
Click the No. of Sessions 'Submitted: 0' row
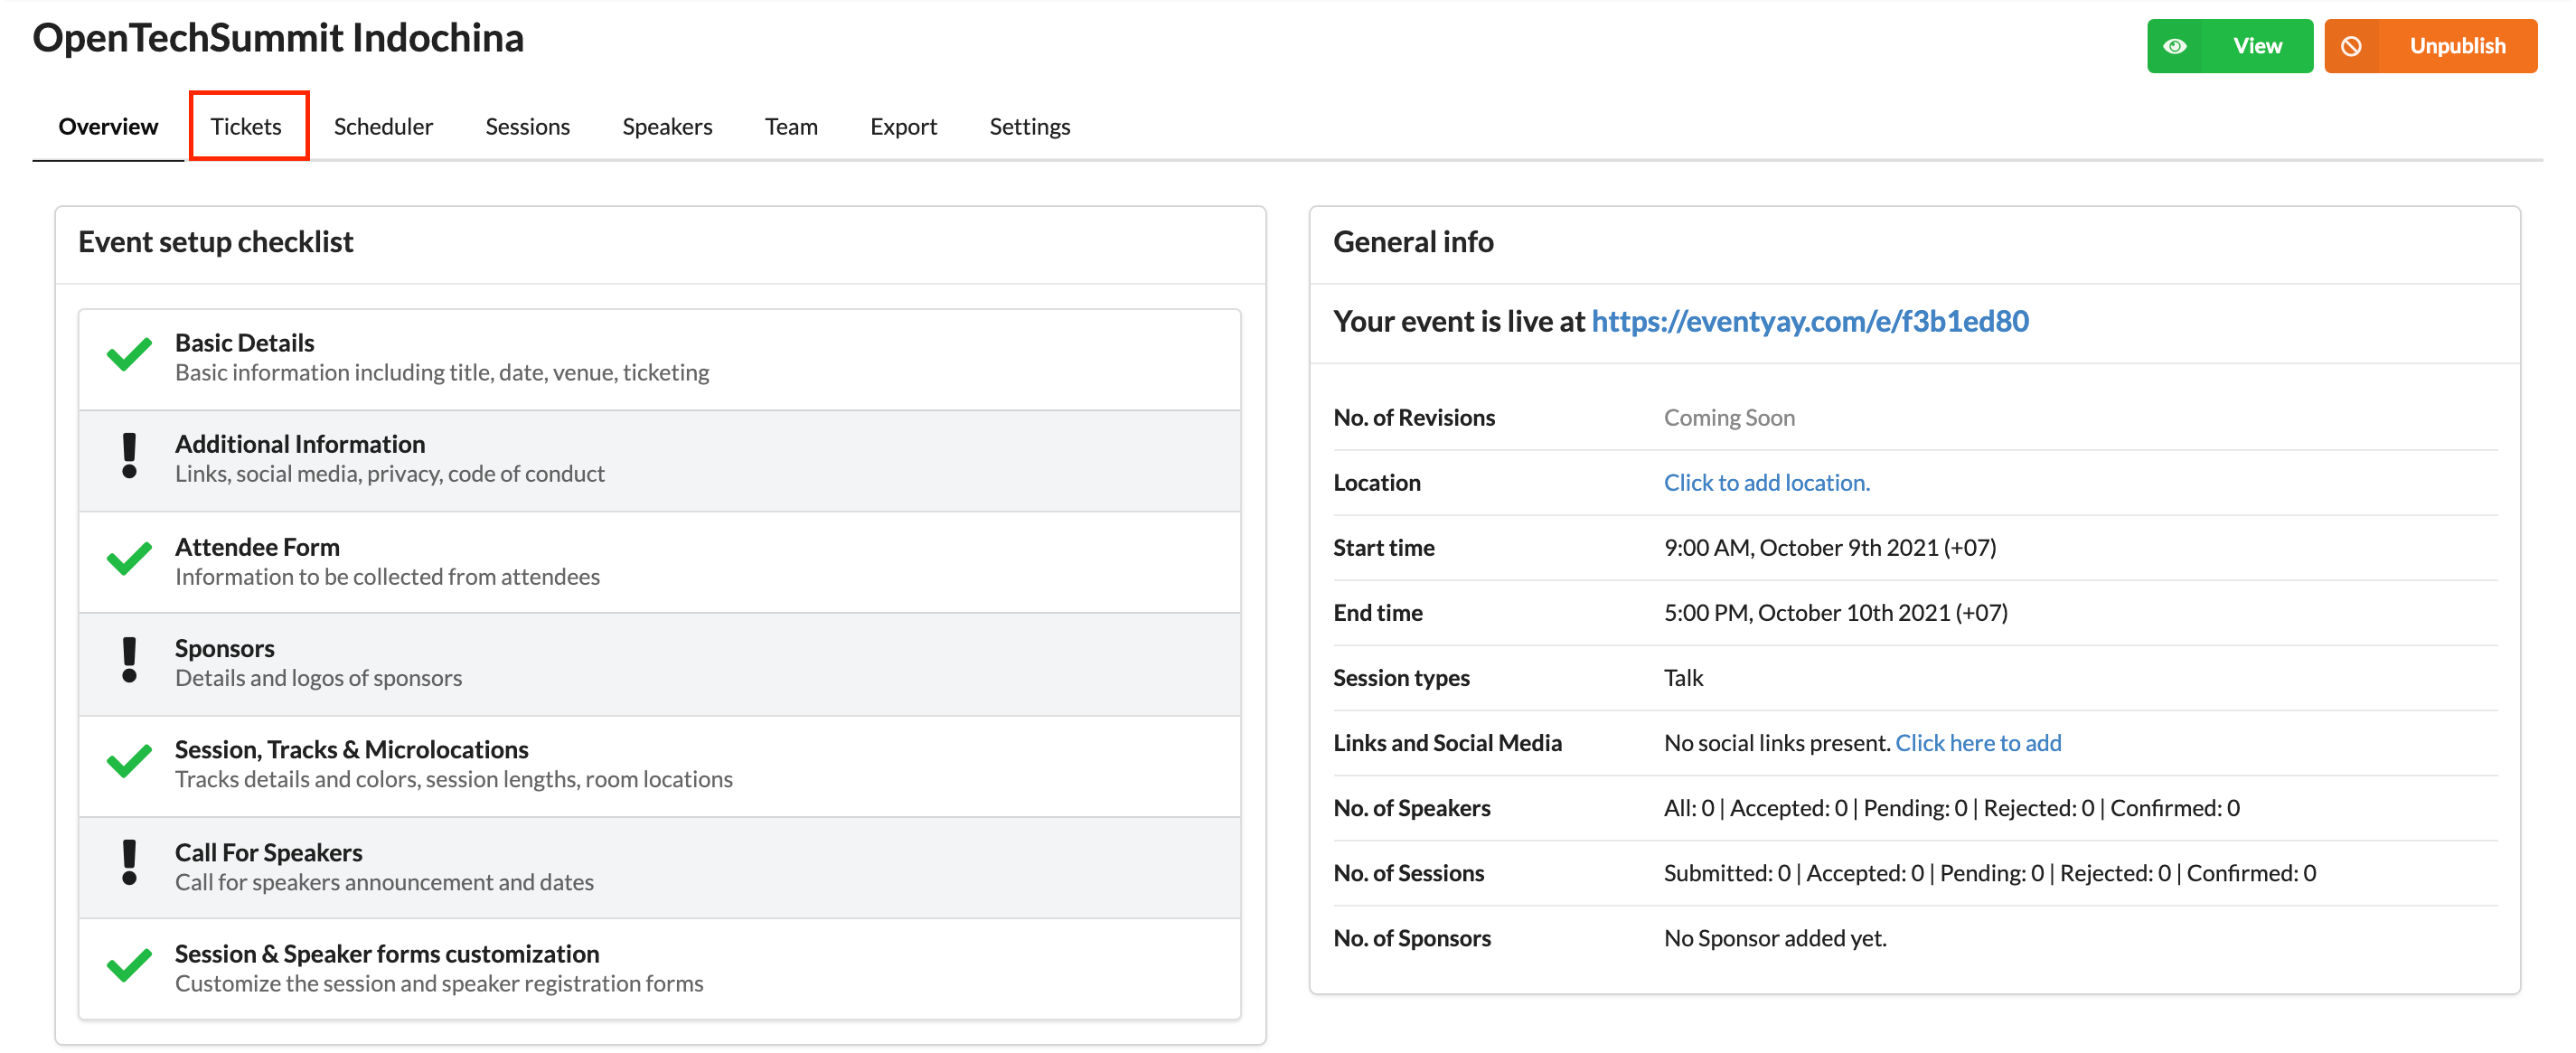tap(1989, 873)
